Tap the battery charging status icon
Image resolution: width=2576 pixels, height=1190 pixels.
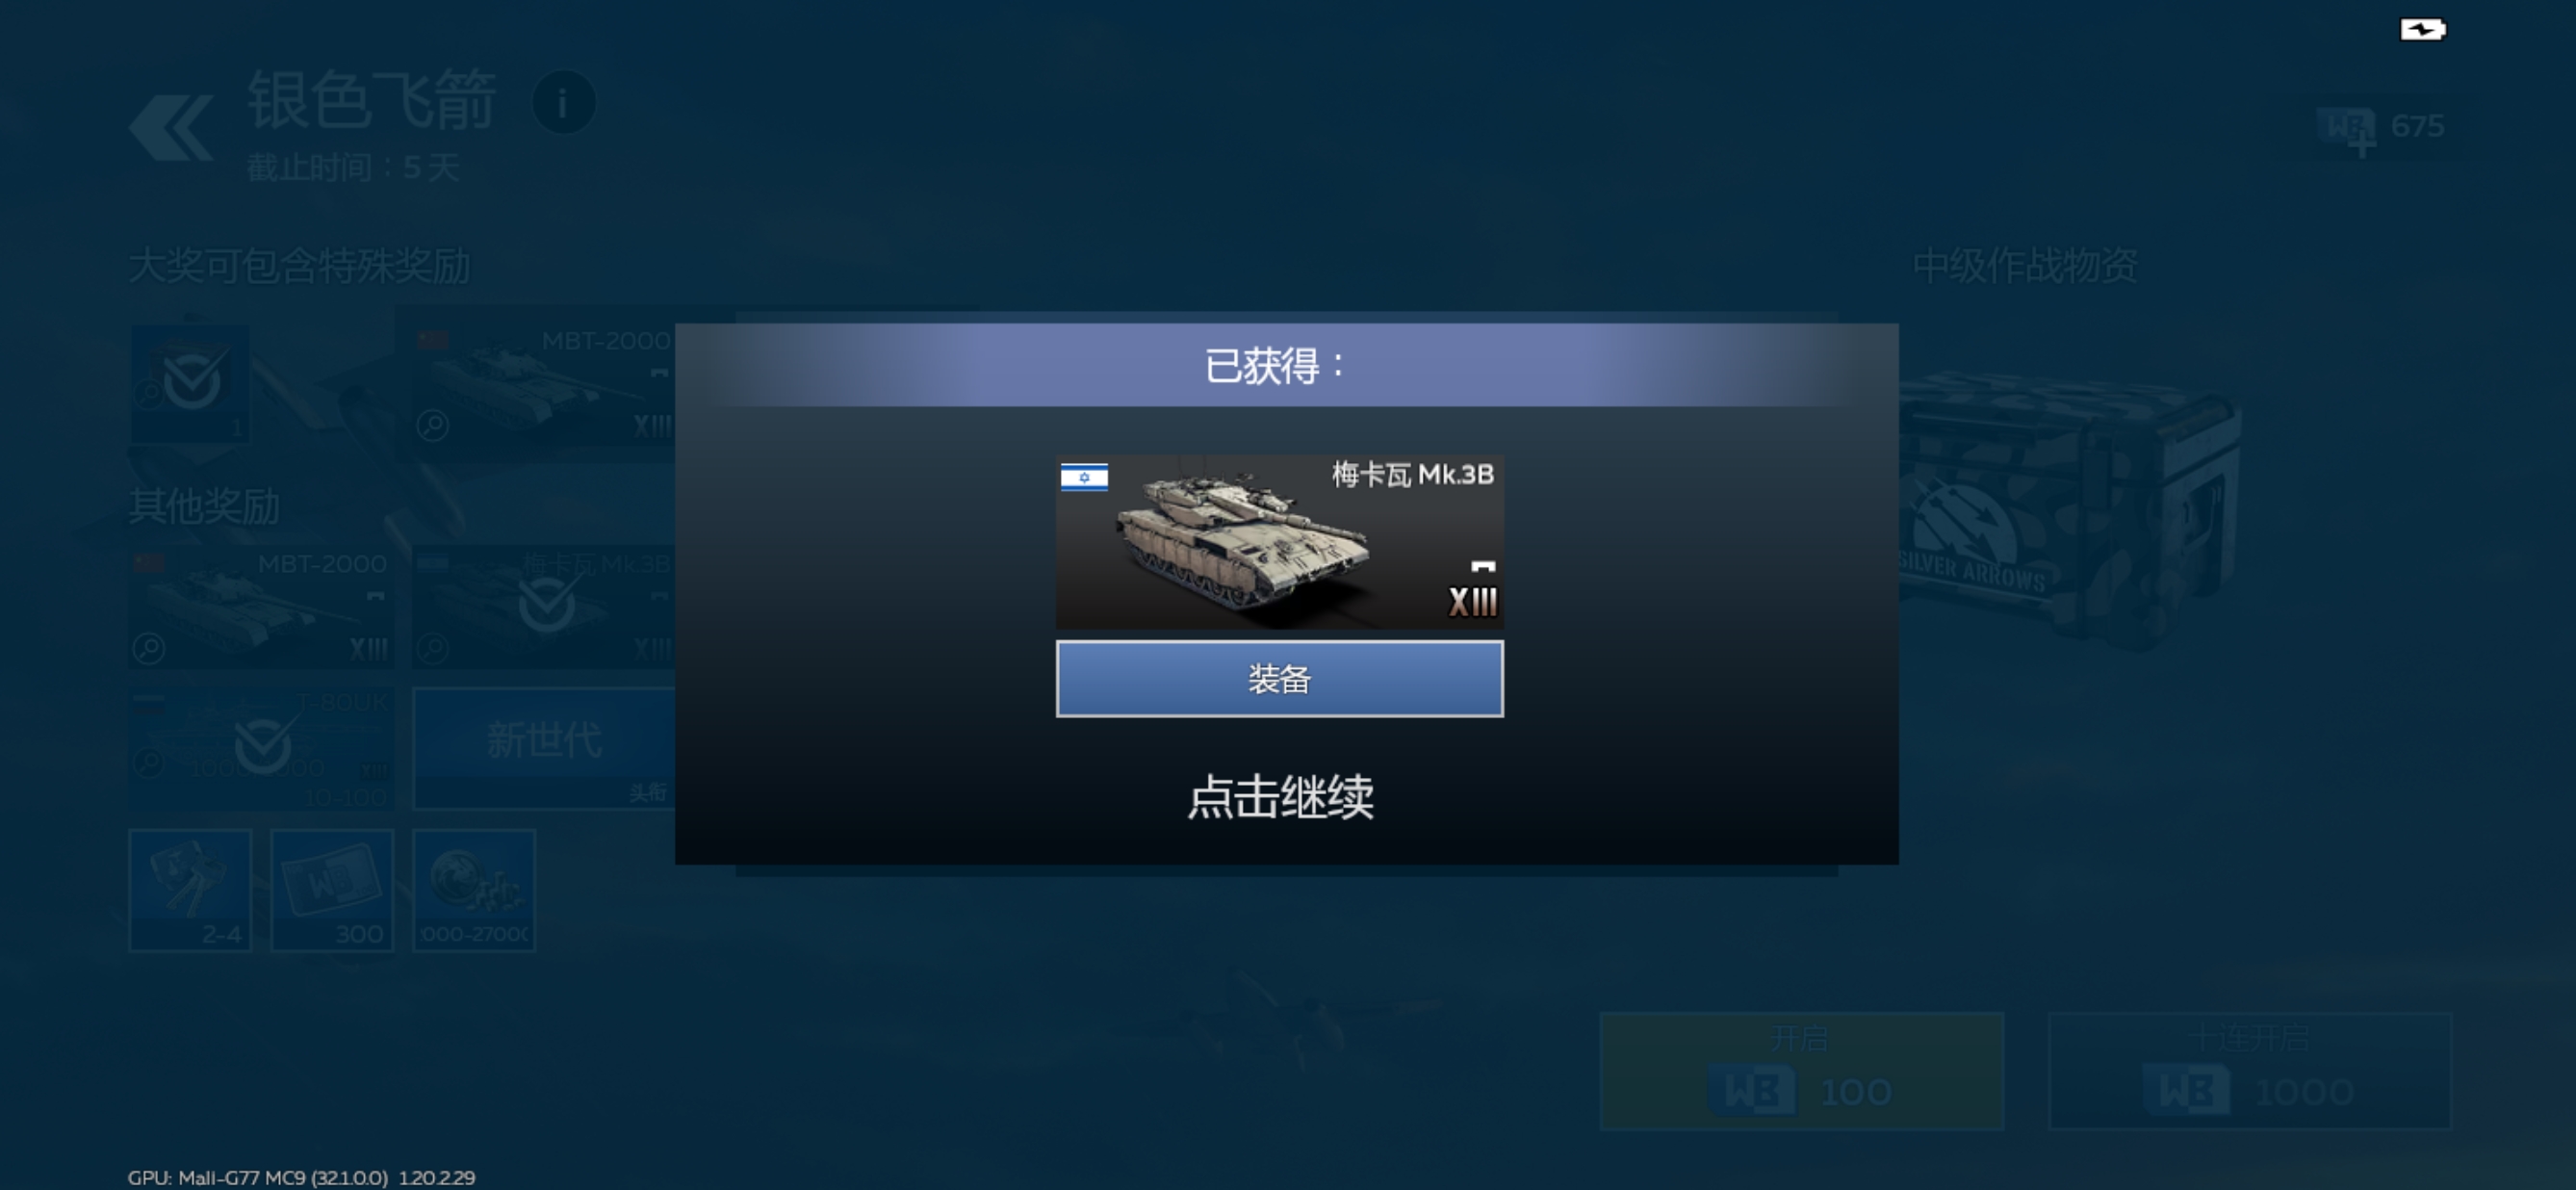(x=2422, y=30)
